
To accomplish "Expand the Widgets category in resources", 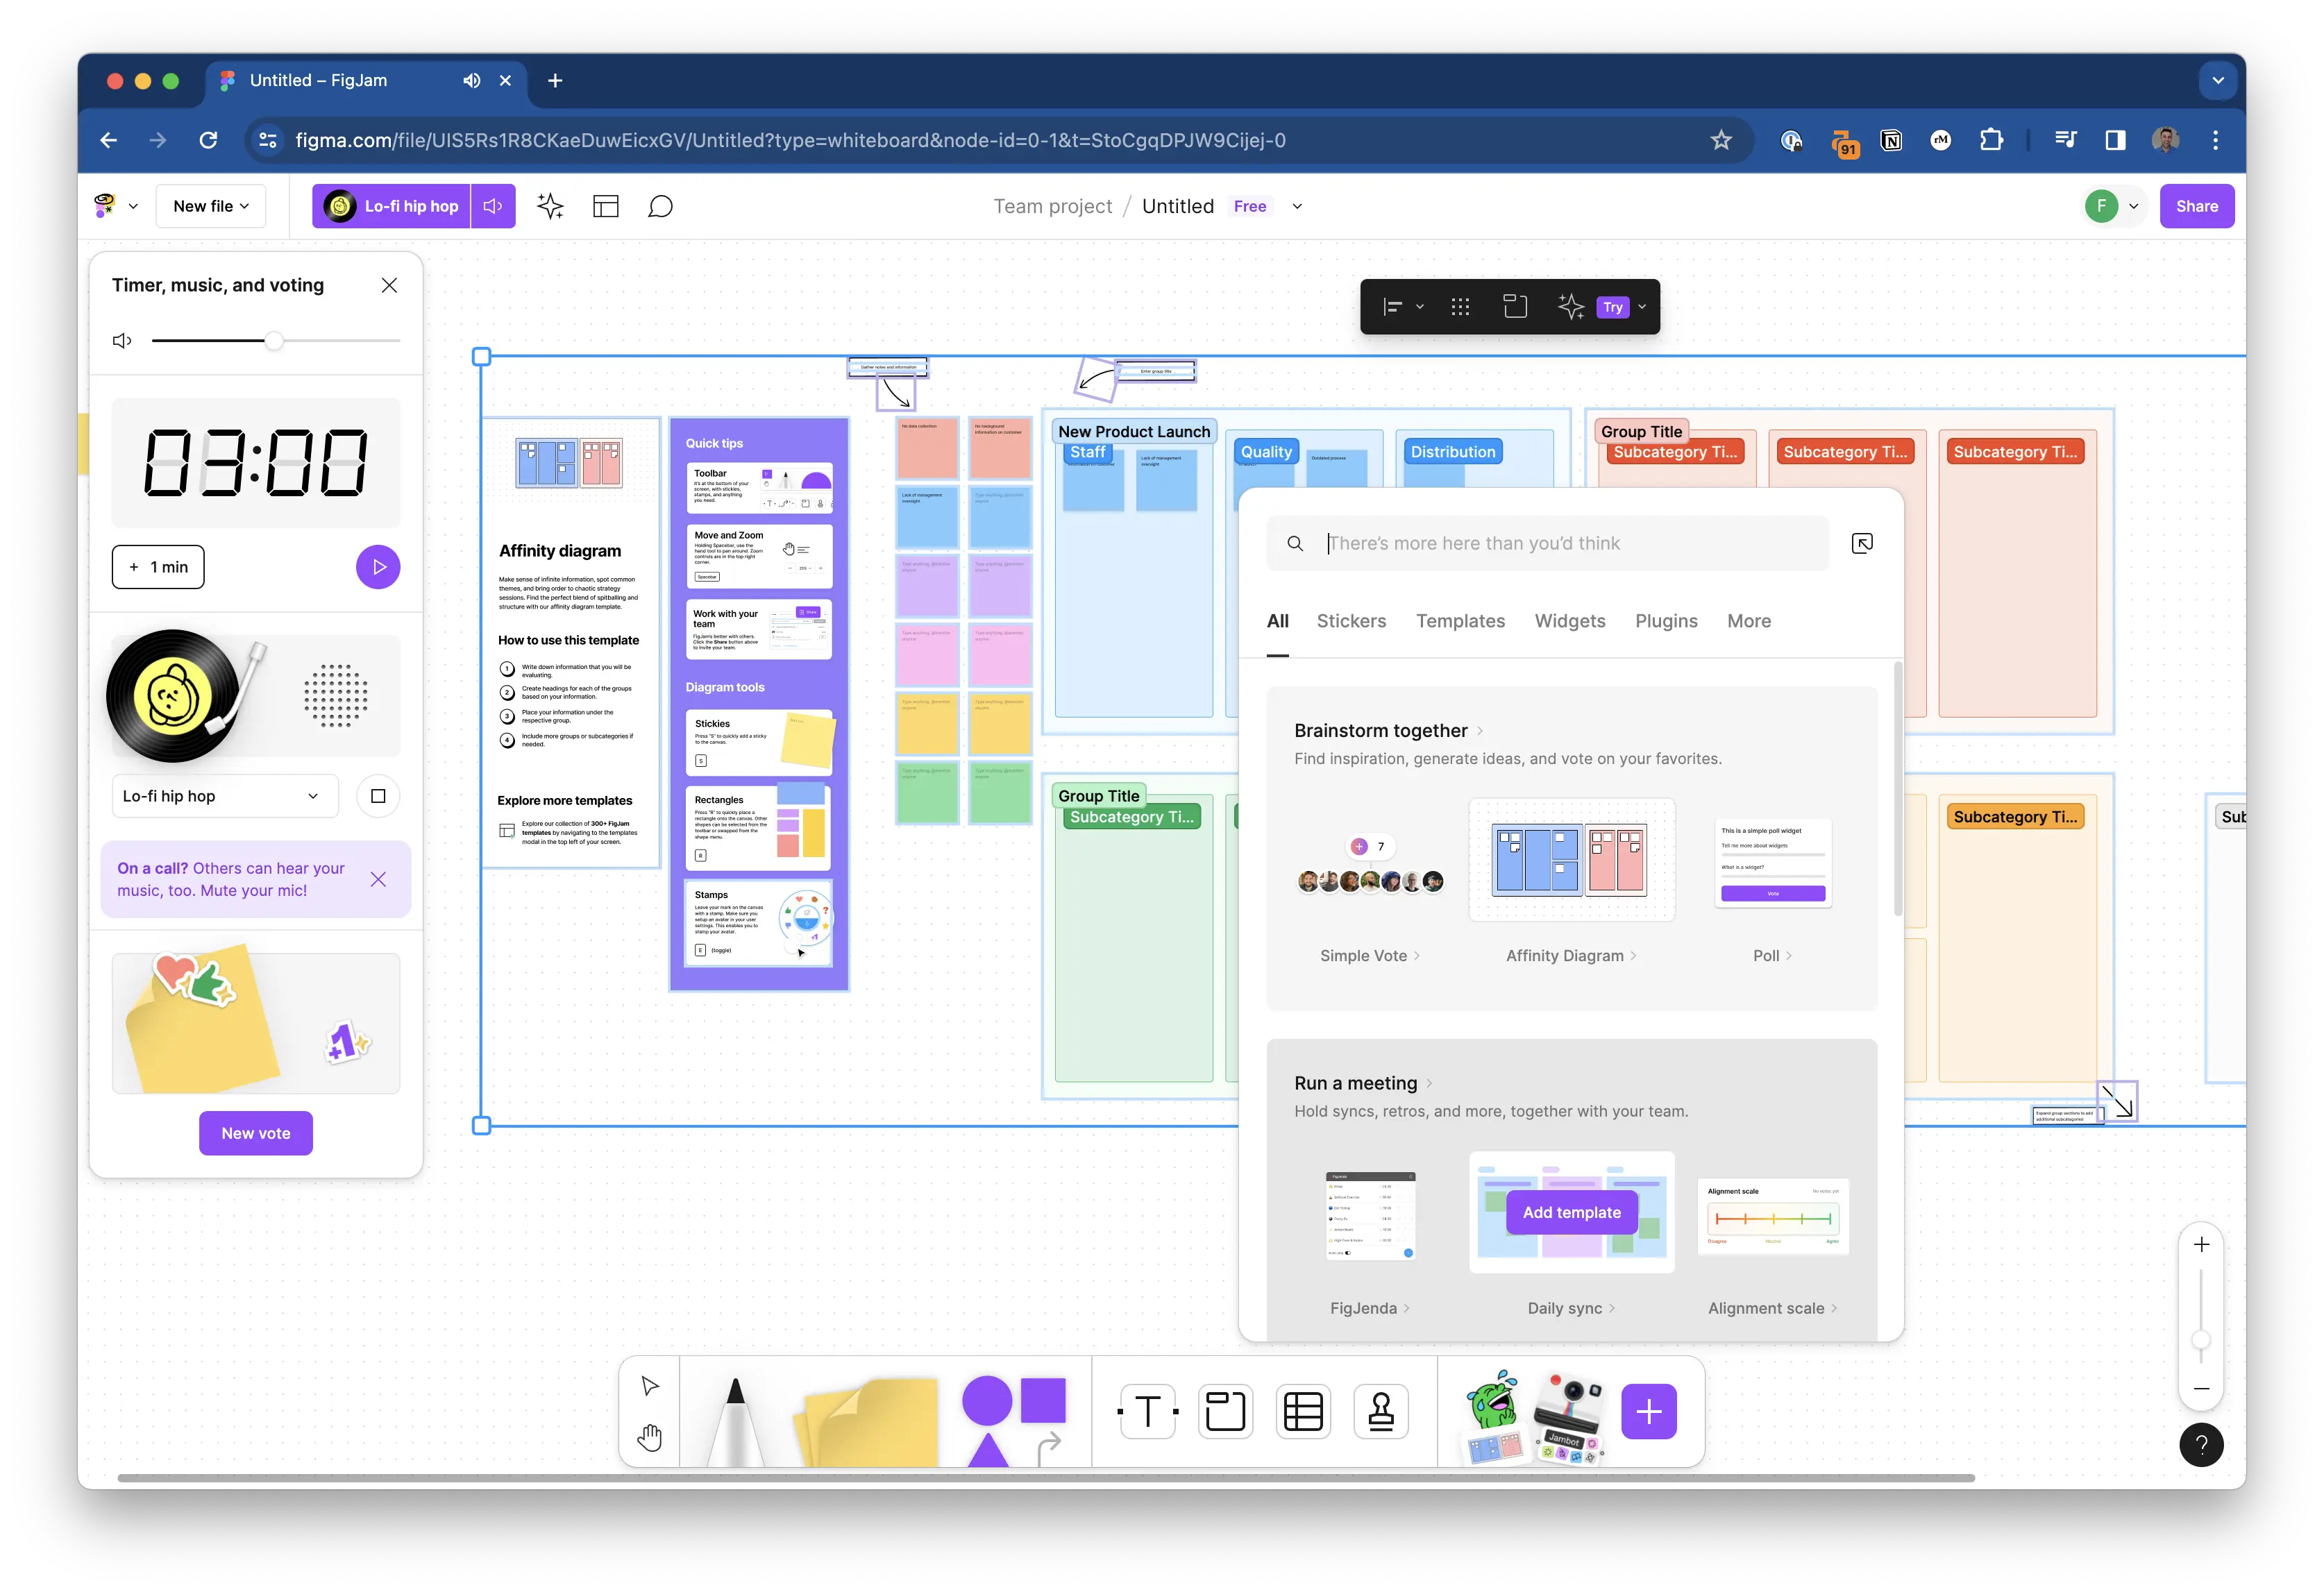I will coord(1568,621).
